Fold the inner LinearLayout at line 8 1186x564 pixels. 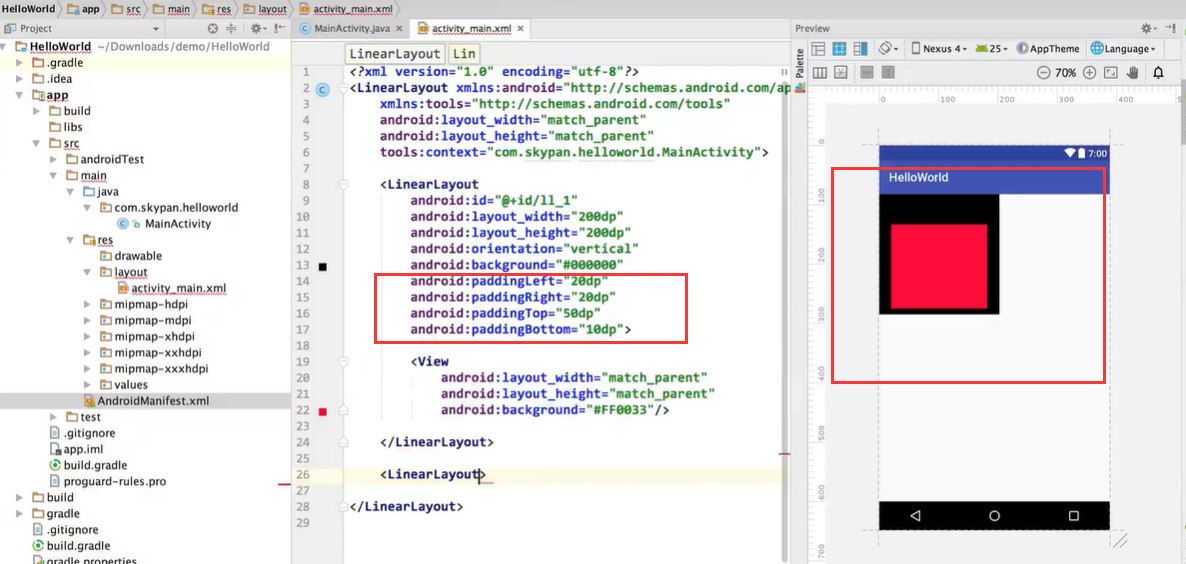(x=343, y=184)
